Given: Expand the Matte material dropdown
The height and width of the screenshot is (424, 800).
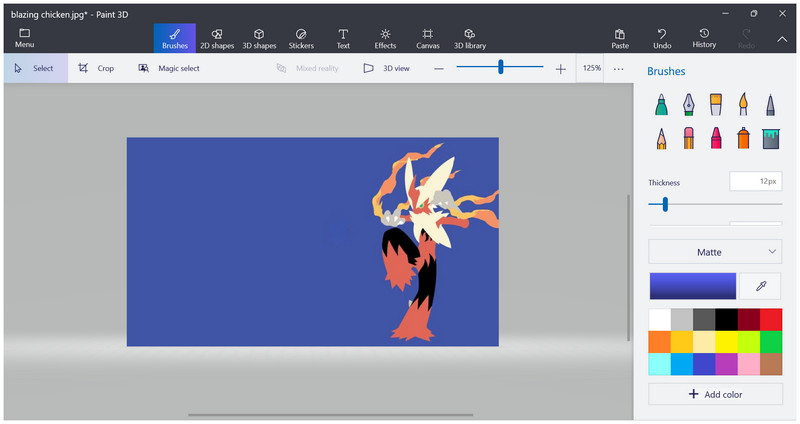Looking at the screenshot, I should click(x=715, y=252).
